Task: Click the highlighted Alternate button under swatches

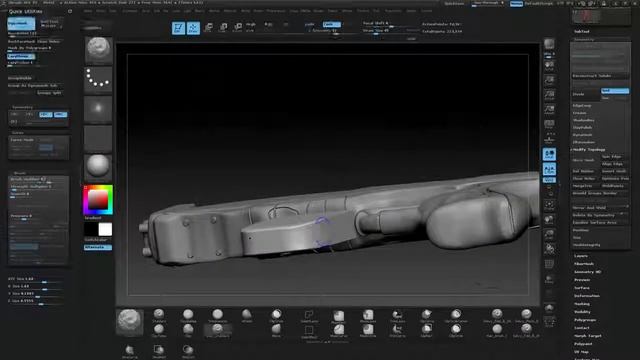Action: (x=98, y=247)
